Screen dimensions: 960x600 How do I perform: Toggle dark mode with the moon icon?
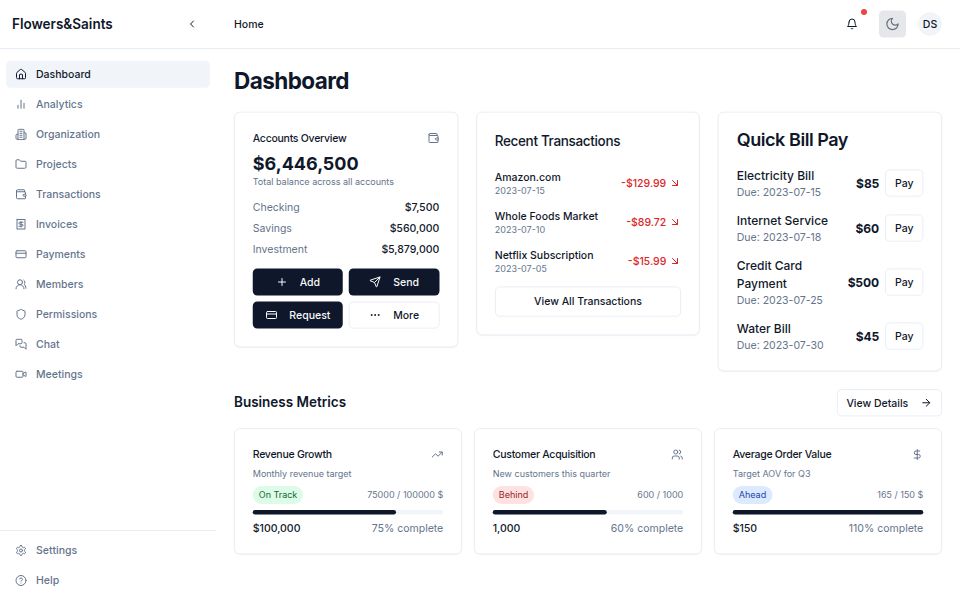[x=892, y=24]
